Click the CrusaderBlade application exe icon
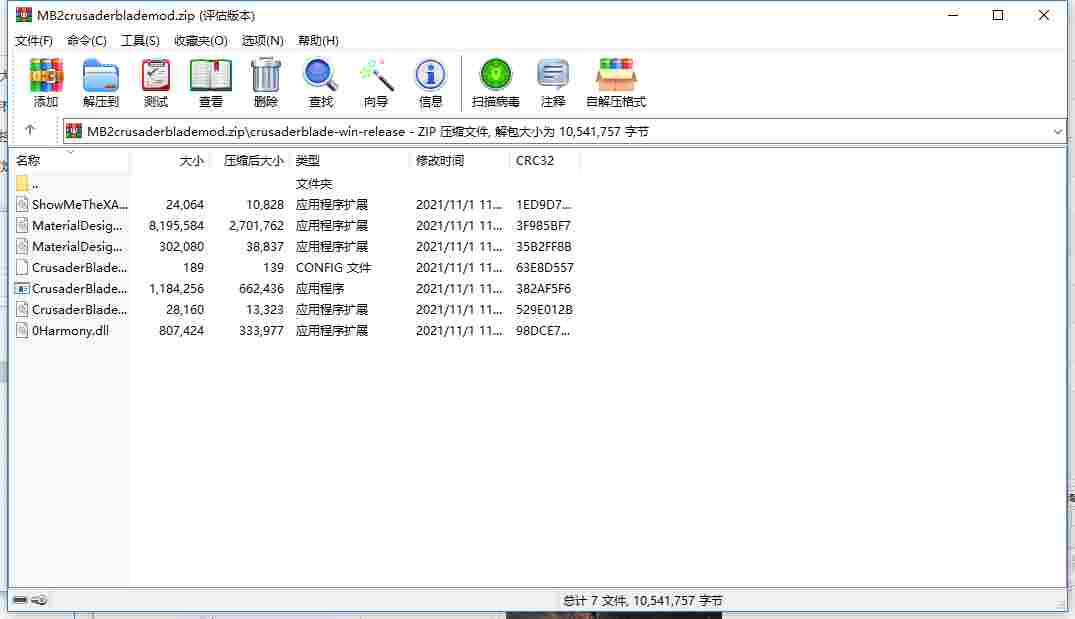 pos(22,289)
